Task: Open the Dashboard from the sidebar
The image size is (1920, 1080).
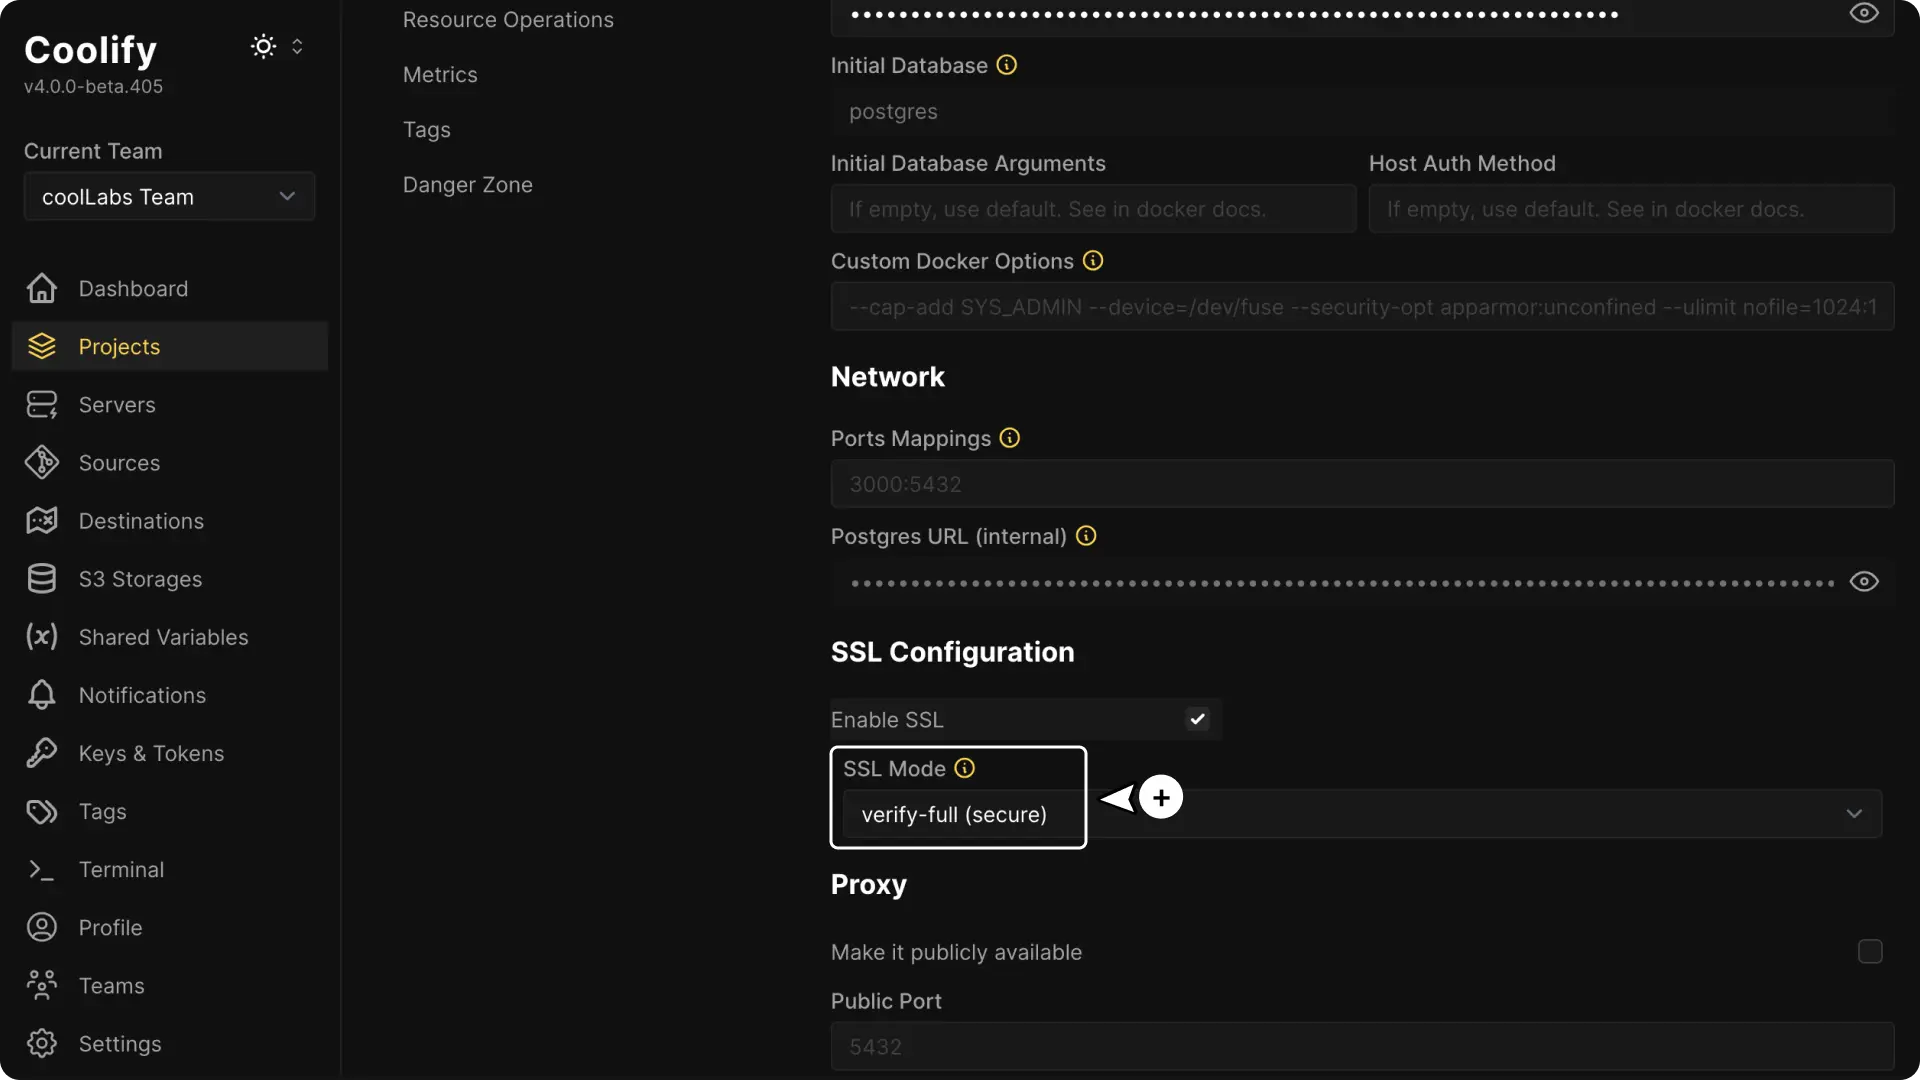Action: 133,288
